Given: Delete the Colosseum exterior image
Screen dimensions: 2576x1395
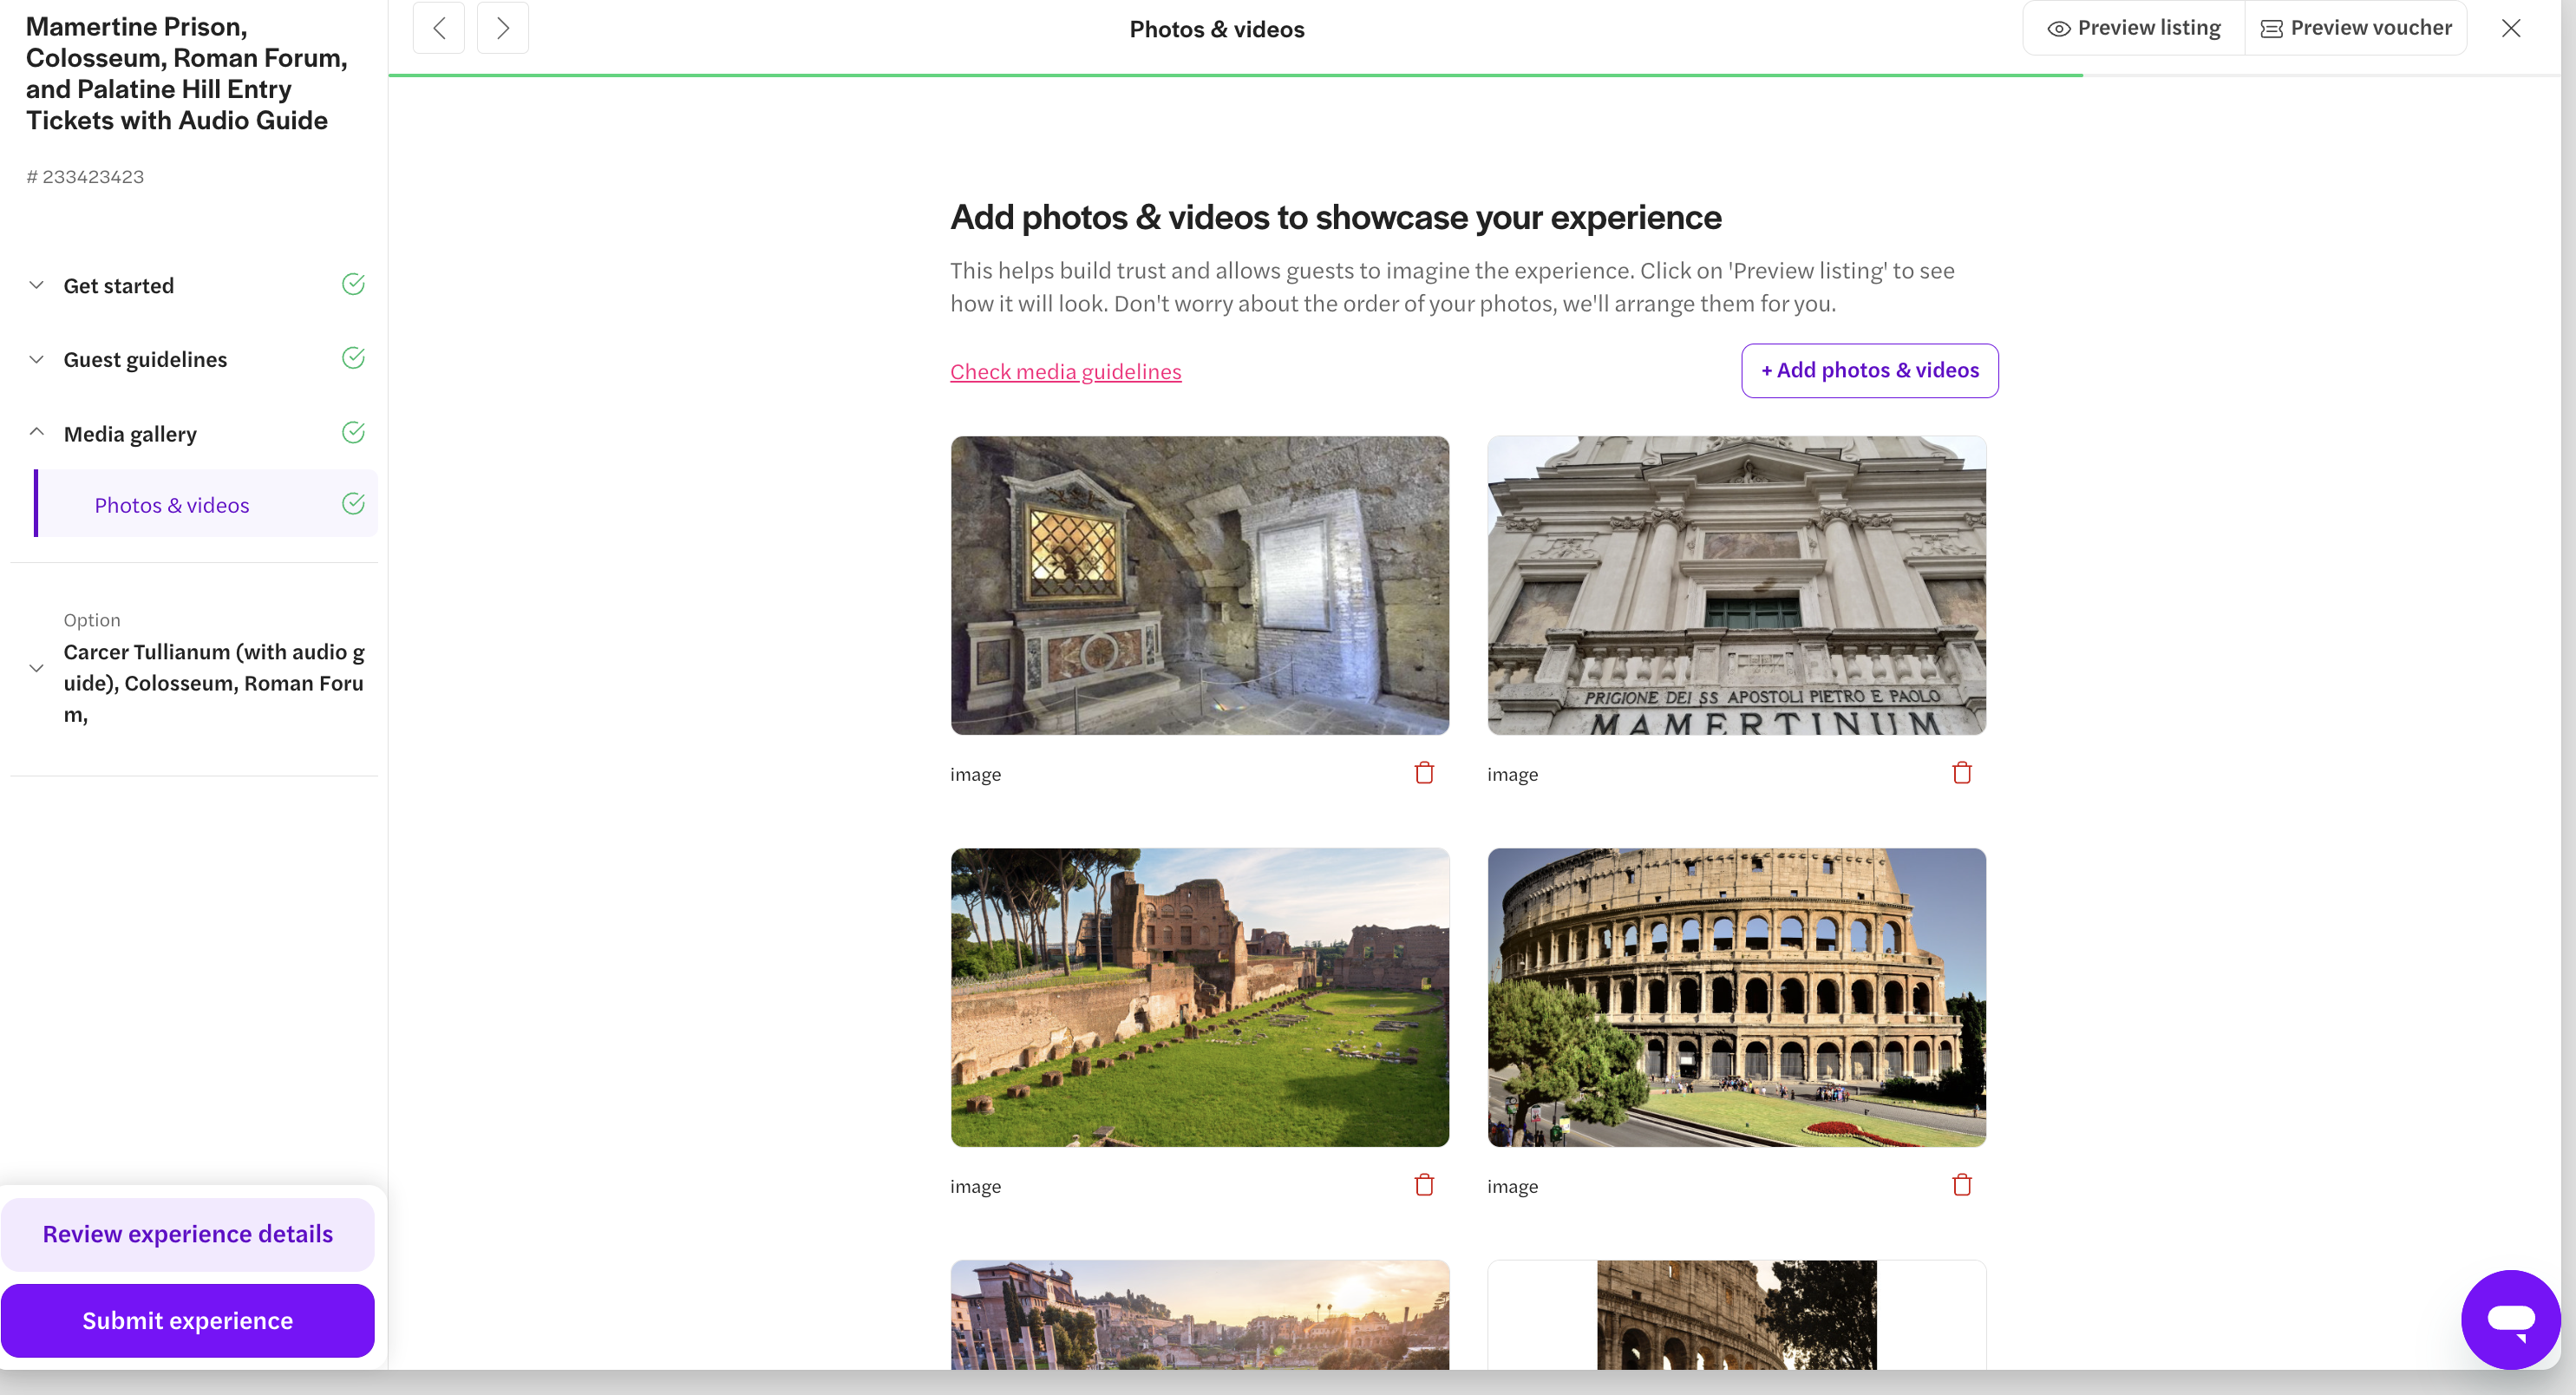Looking at the screenshot, I should [x=1961, y=1185].
